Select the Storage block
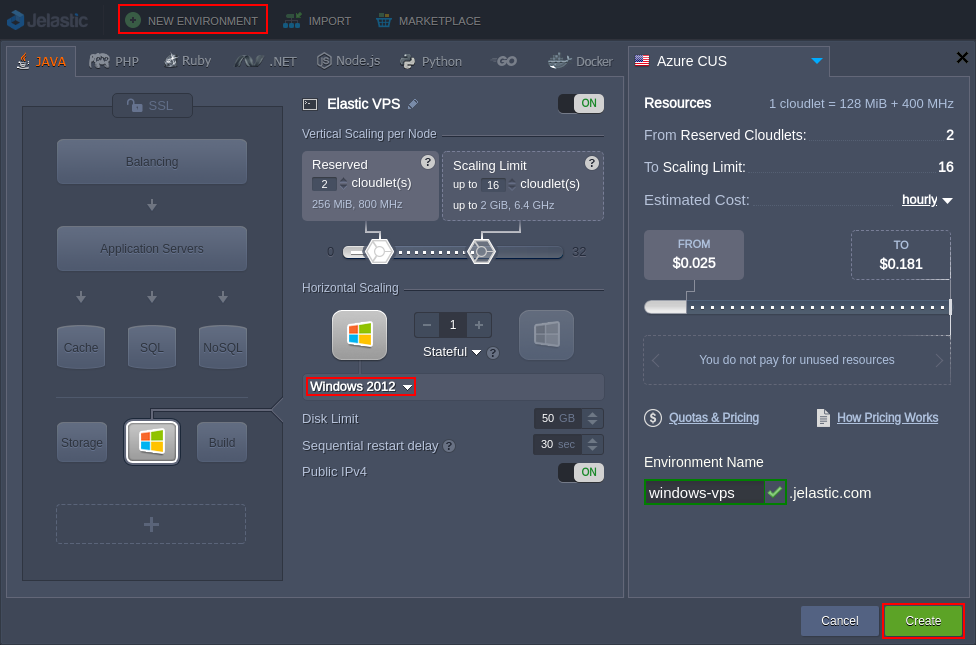This screenshot has width=976, height=645. [82, 442]
